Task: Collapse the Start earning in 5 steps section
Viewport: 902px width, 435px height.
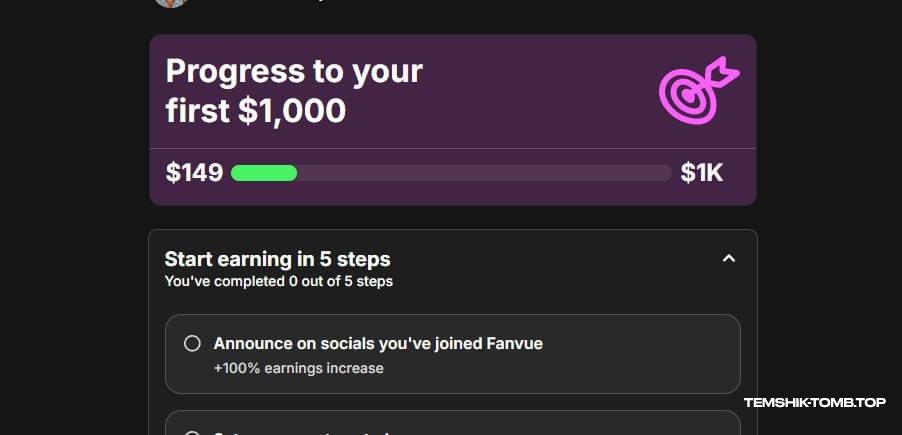Action: click(729, 259)
